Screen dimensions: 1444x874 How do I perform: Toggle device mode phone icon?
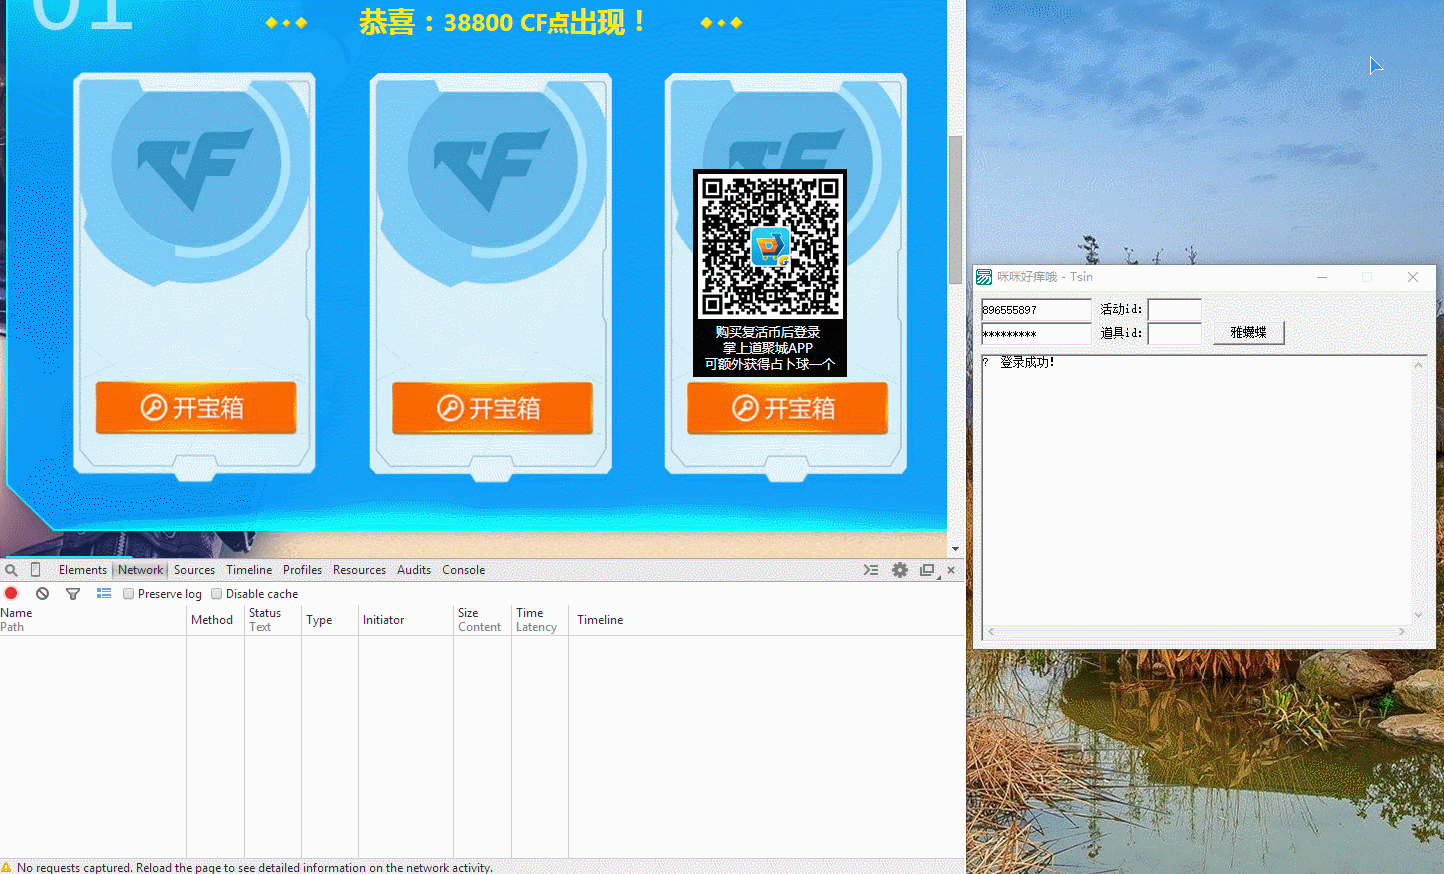(x=36, y=570)
